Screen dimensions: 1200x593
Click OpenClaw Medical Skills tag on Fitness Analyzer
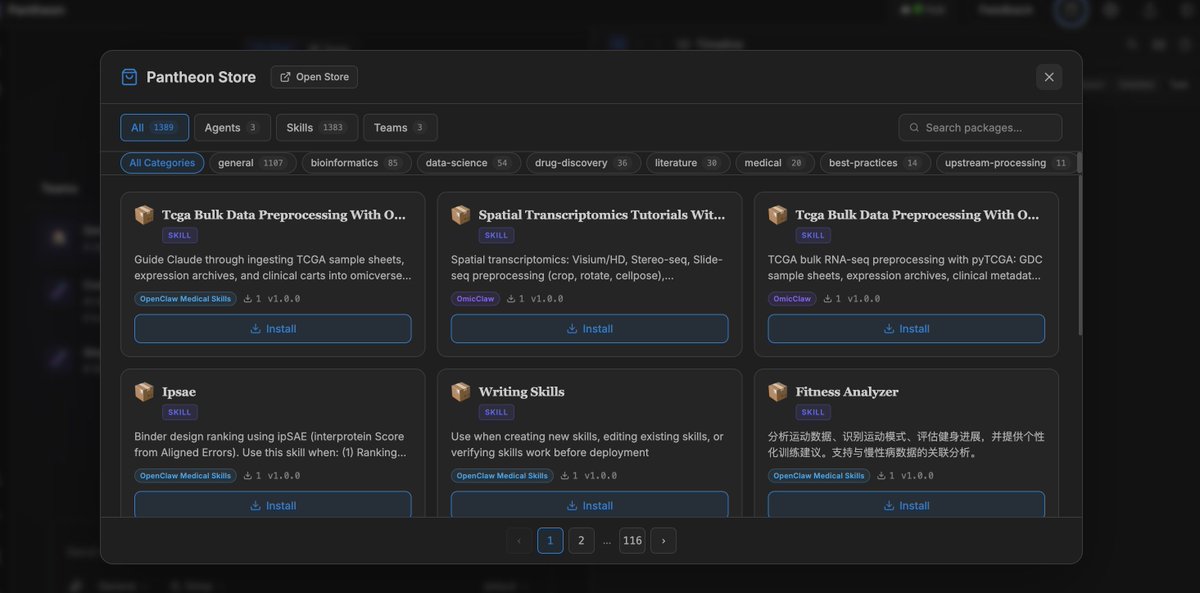click(x=819, y=476)
